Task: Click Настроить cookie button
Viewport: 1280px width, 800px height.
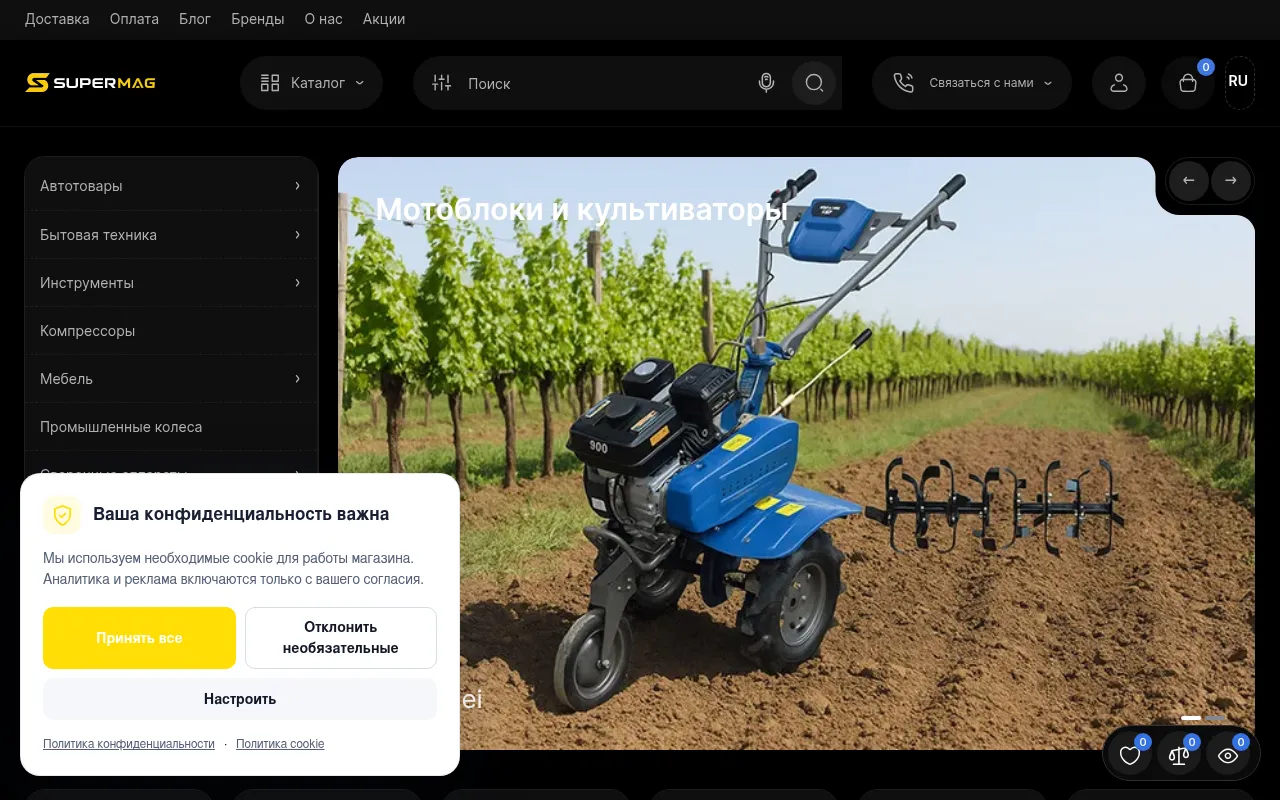Action: [240, 699]
